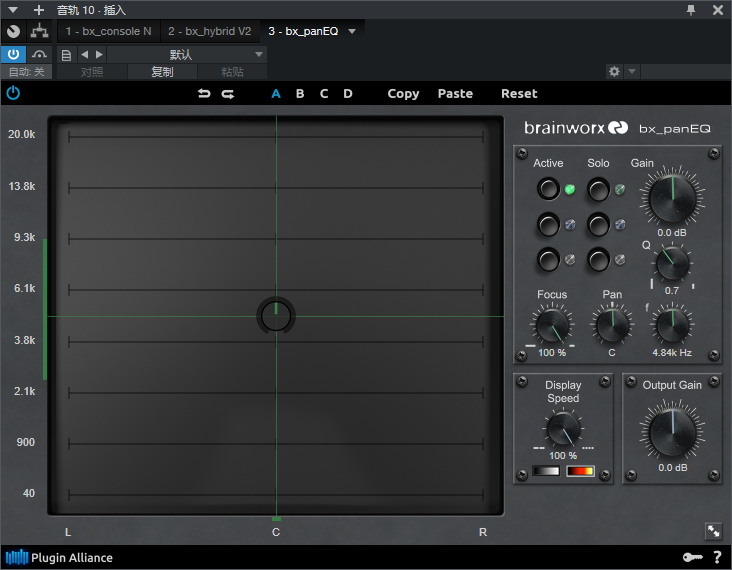The height and width of the screenshot is (570, 732).
Task: Go to next preset arrow
Action: (x=99, y=55)
